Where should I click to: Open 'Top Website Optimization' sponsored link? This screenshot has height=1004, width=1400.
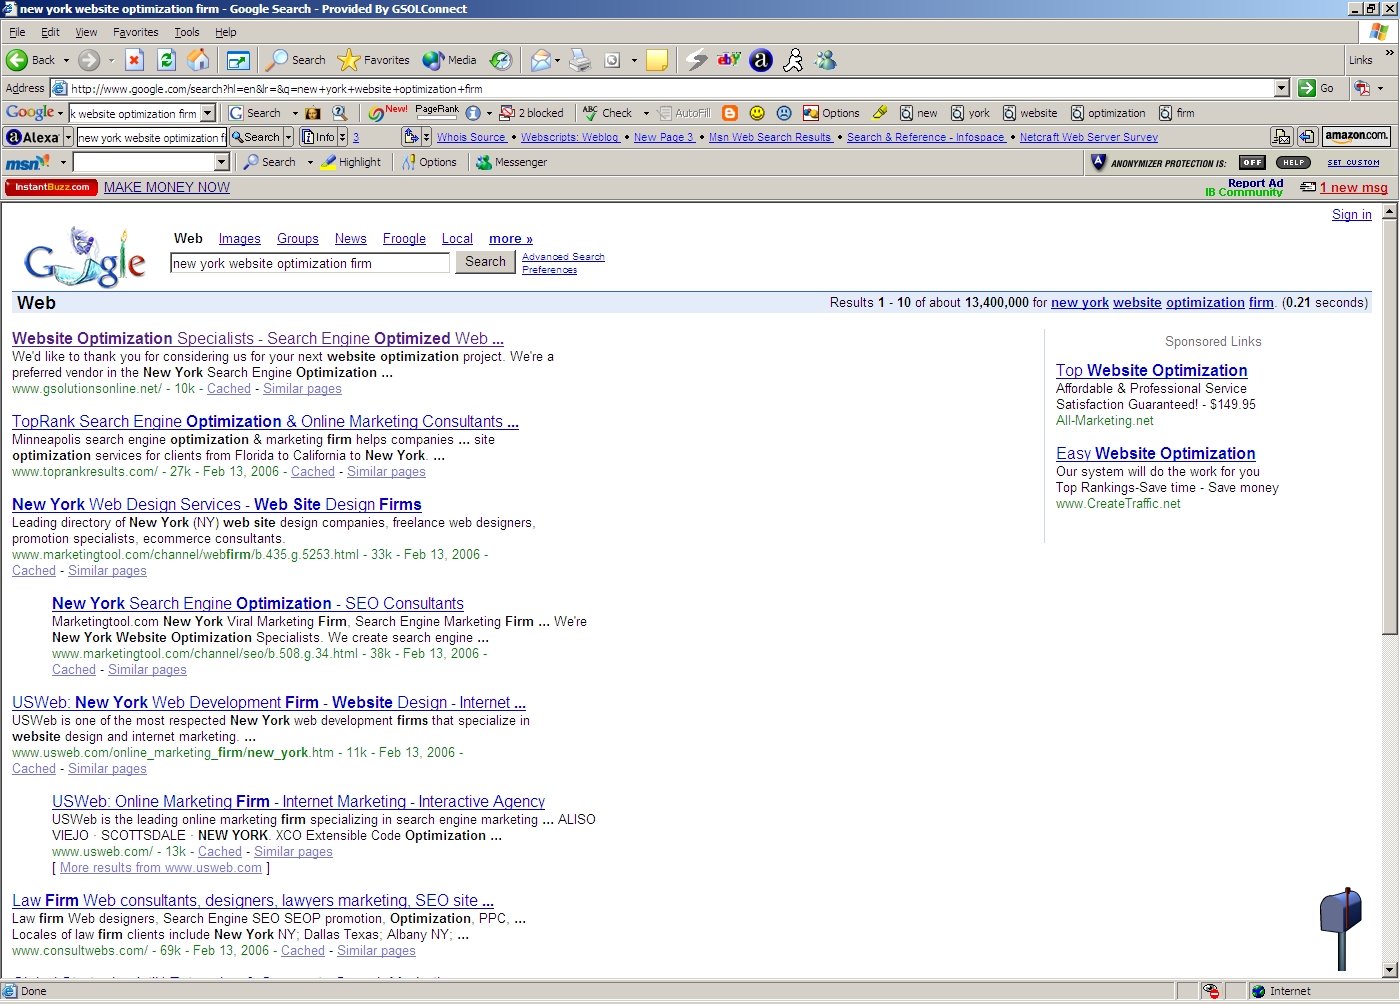pyautogui.click(x=1152, y=371)
